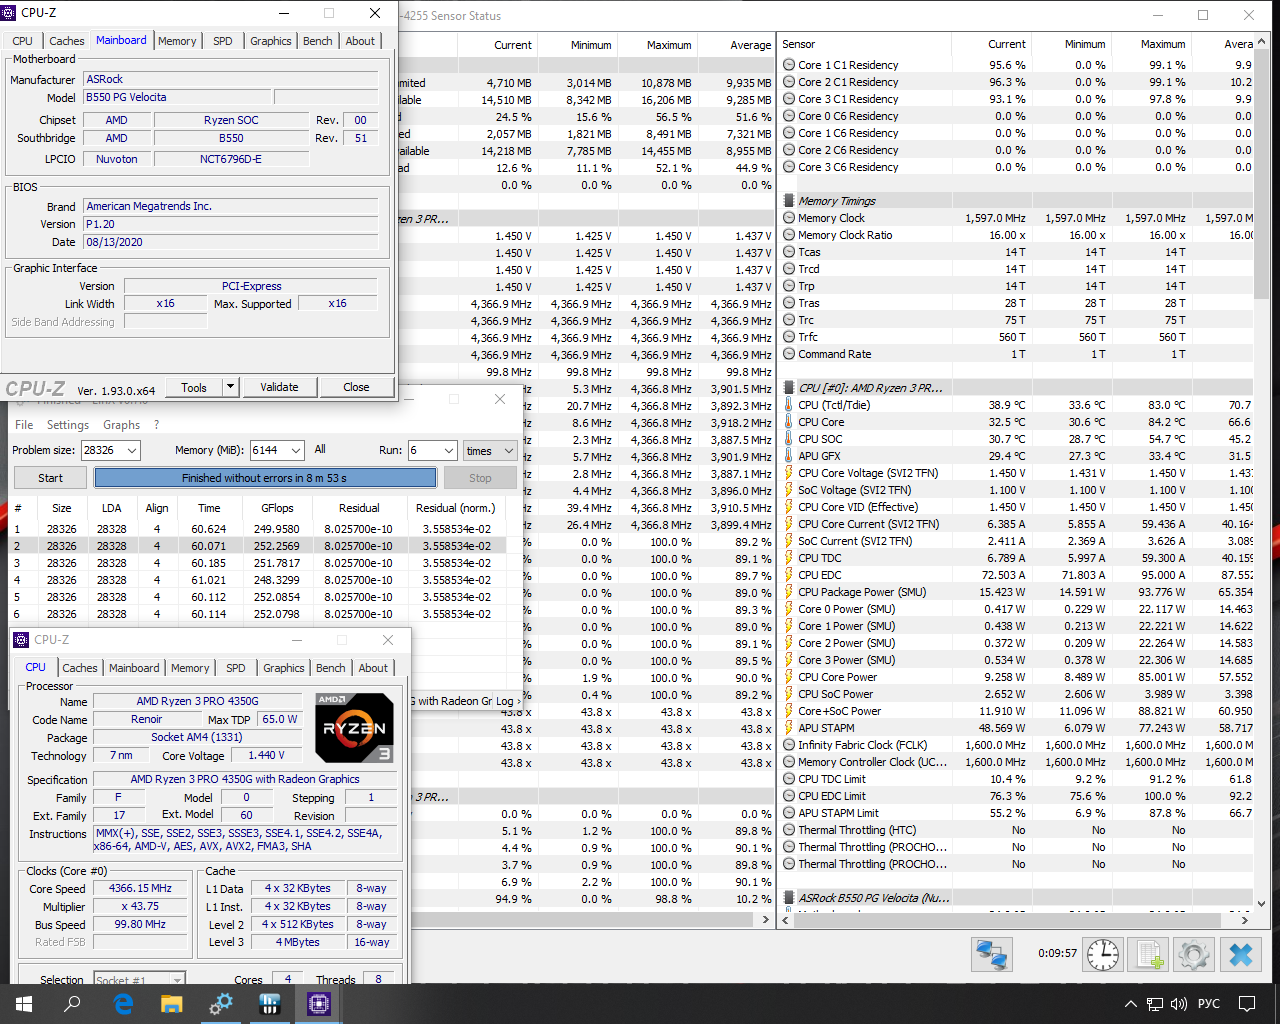
Task: Click the HWiNFO network remote monitoring icon
Action: [991, 954]
